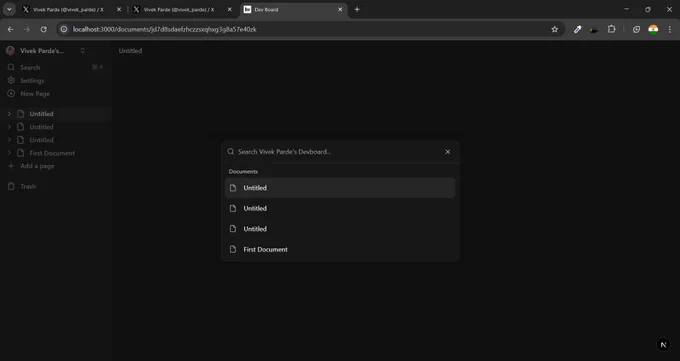View site information icon in address bar
680x361 pixels.
(64, 30)
